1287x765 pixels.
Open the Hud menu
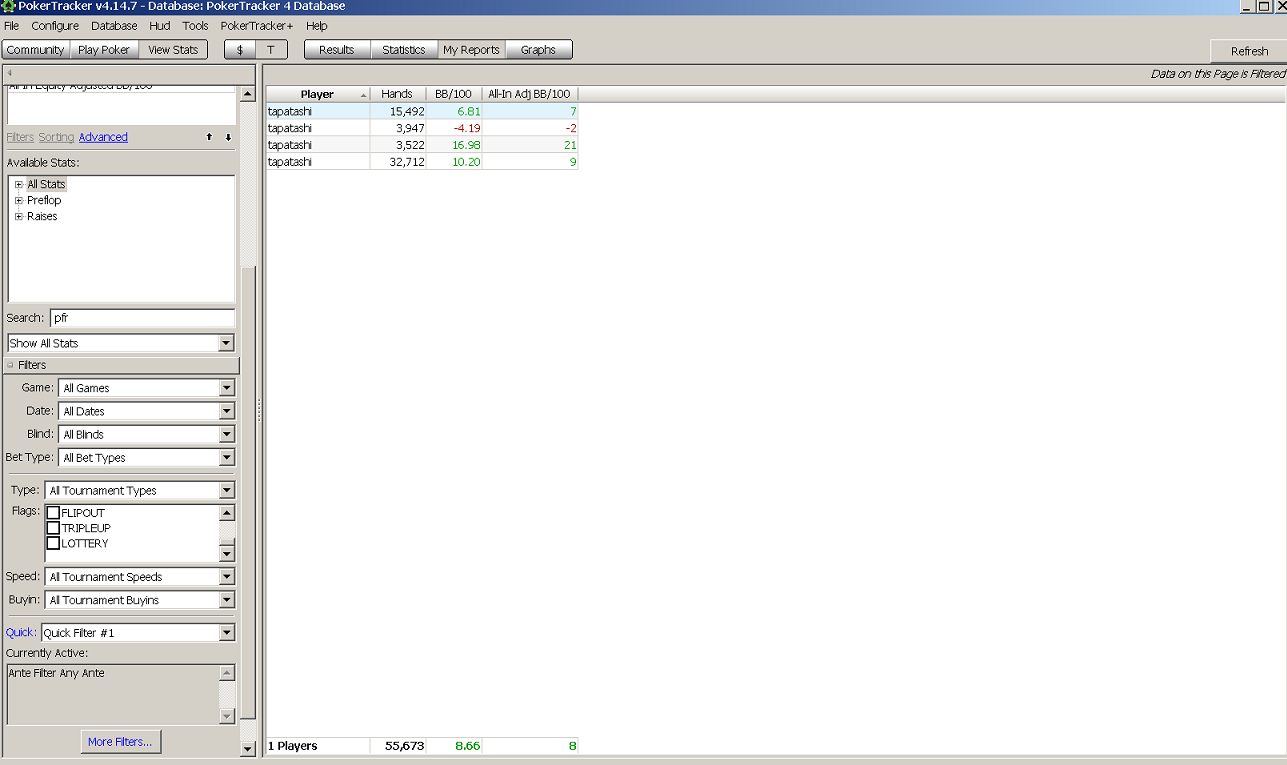click(x=160, y=26)
